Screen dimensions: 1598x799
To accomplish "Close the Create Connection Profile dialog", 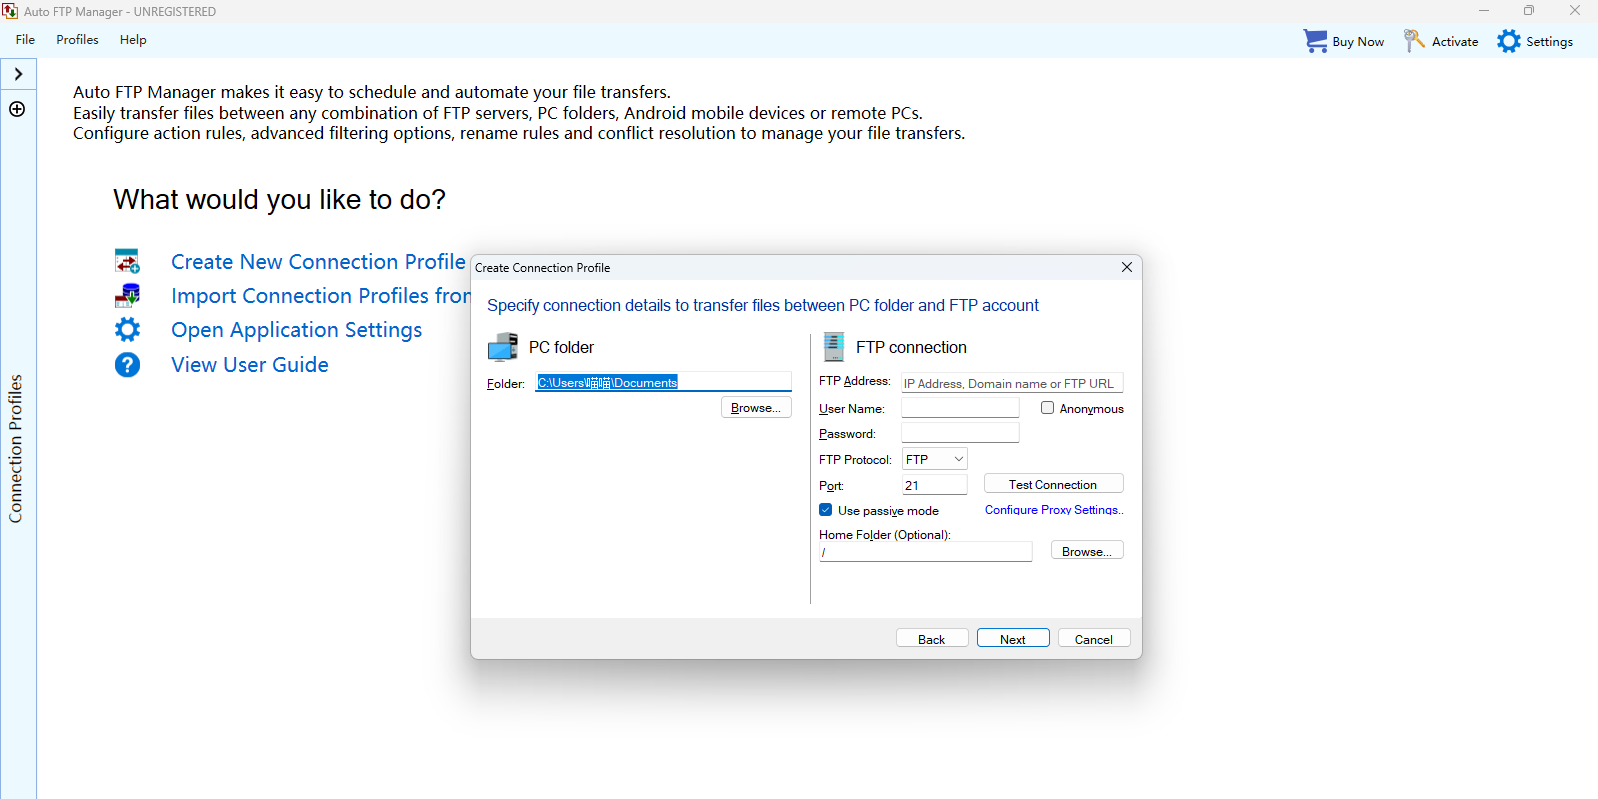I will click(x=1127, y=267).
